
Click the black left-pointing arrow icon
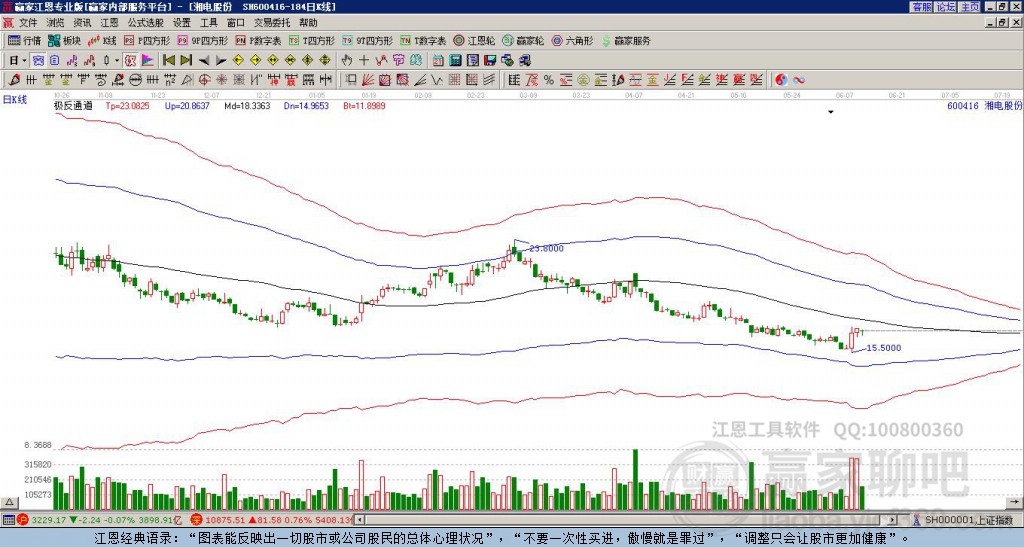(204, 61)
